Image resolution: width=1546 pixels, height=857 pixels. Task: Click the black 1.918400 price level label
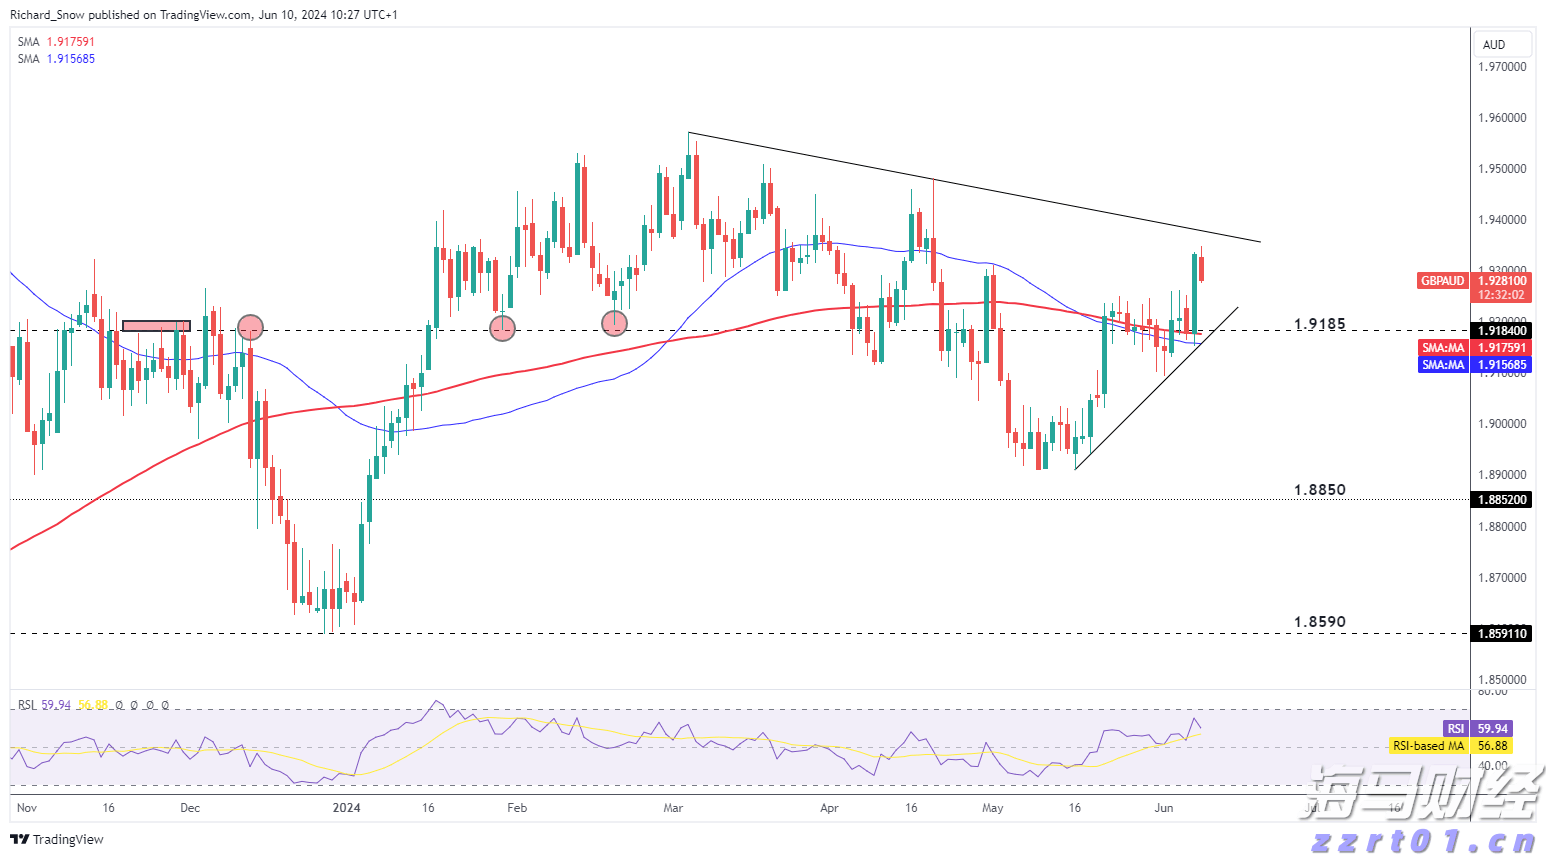coord(1501,331)
